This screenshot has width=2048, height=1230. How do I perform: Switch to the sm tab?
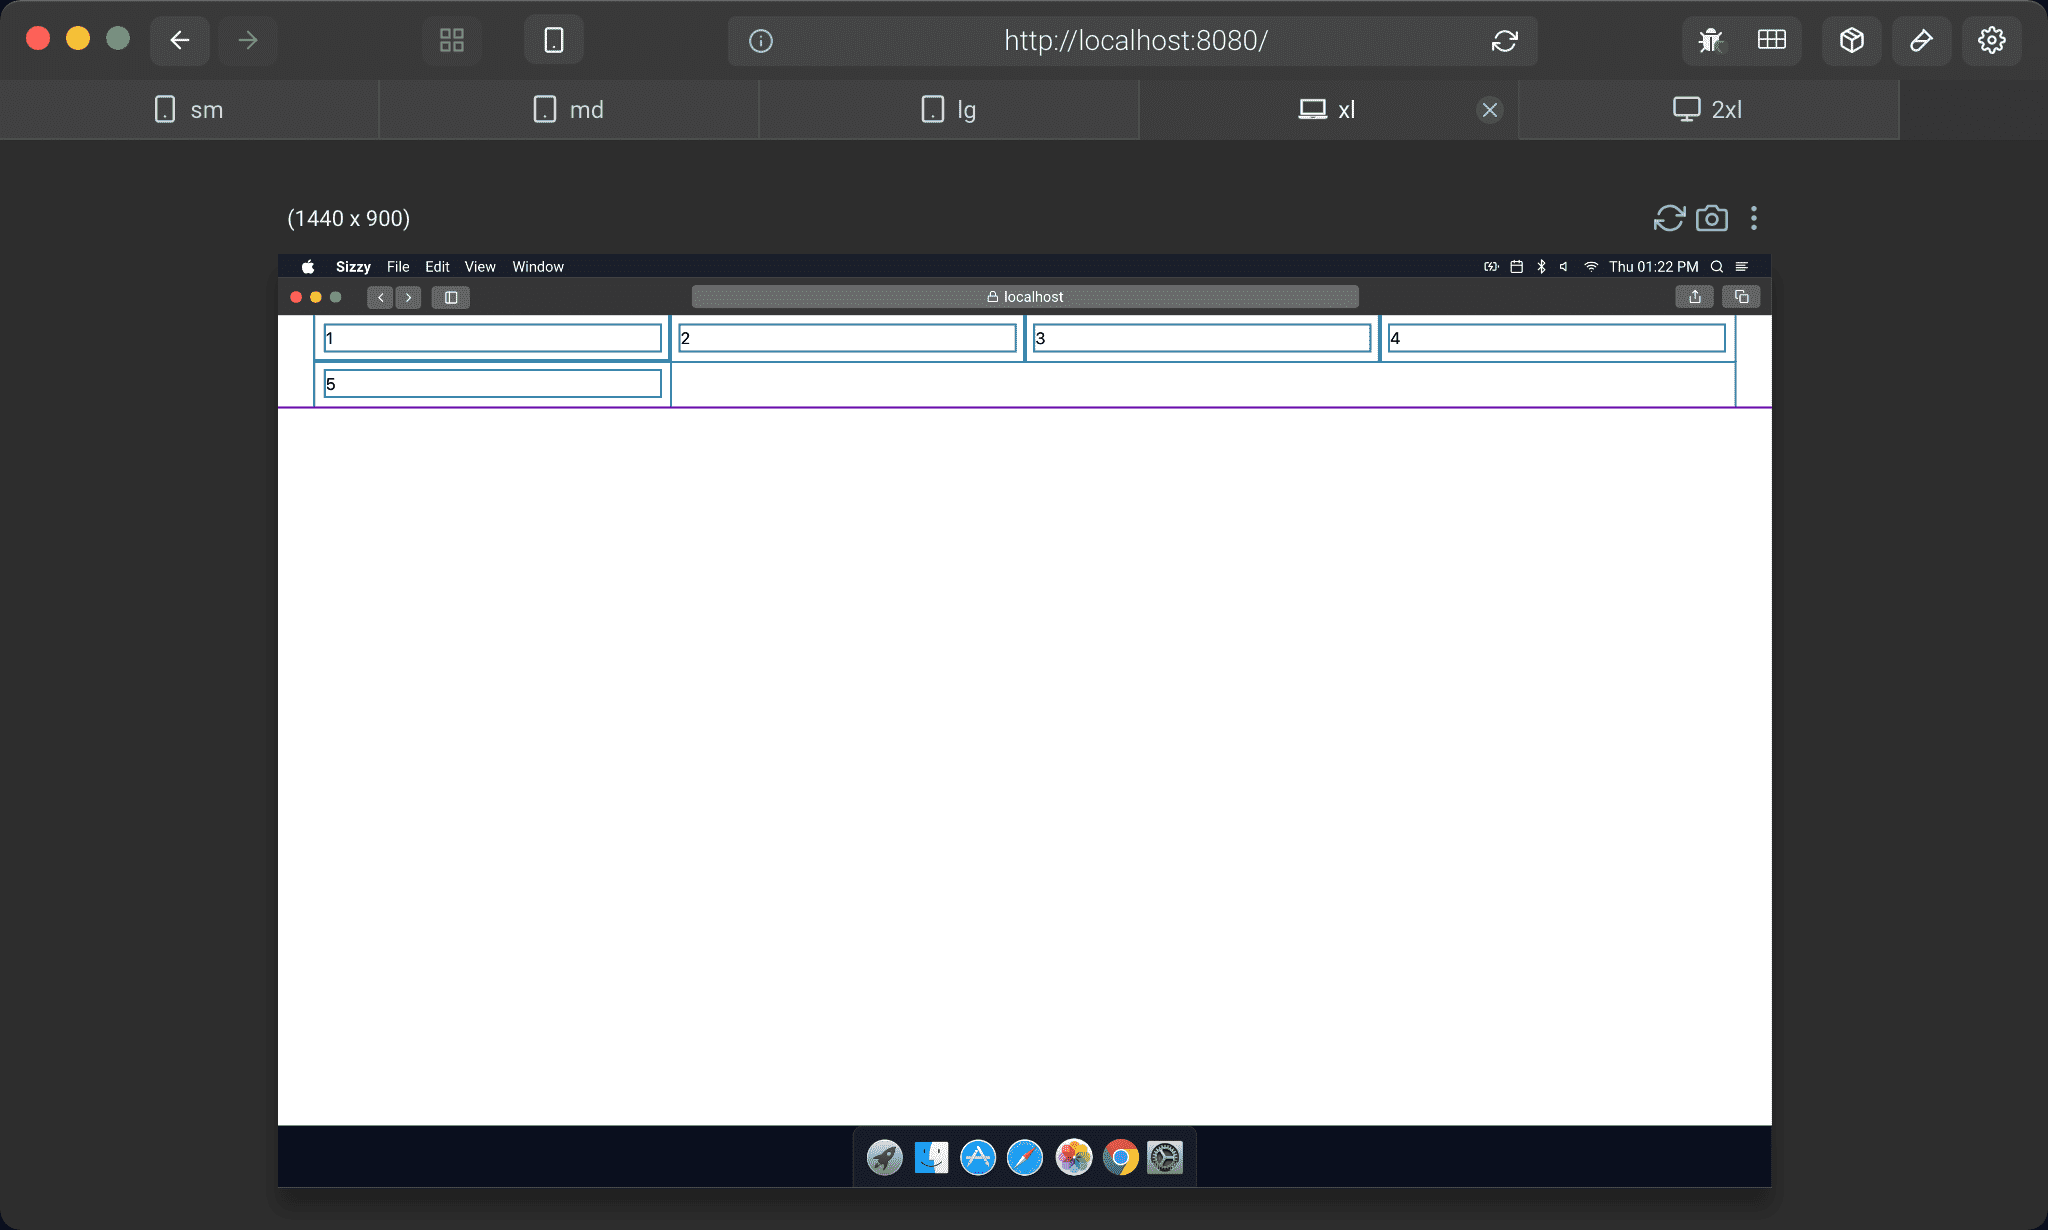(x=189, y=110)
